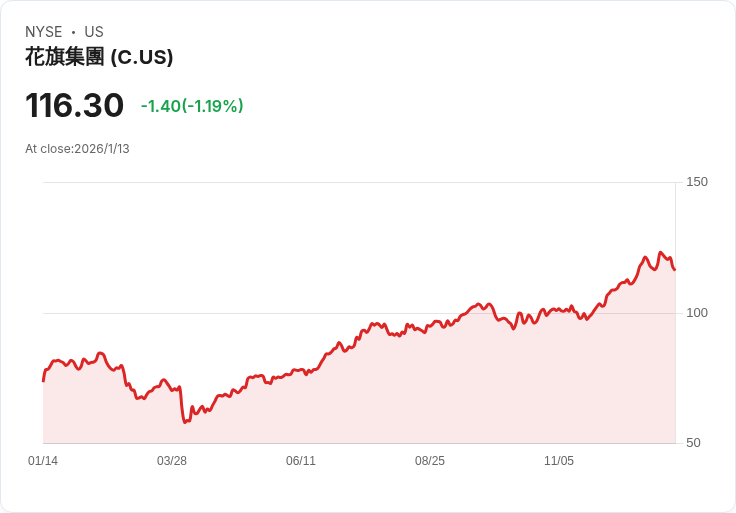
Task: Select the 01/14 date on x-axis
Action: point(43,461)
